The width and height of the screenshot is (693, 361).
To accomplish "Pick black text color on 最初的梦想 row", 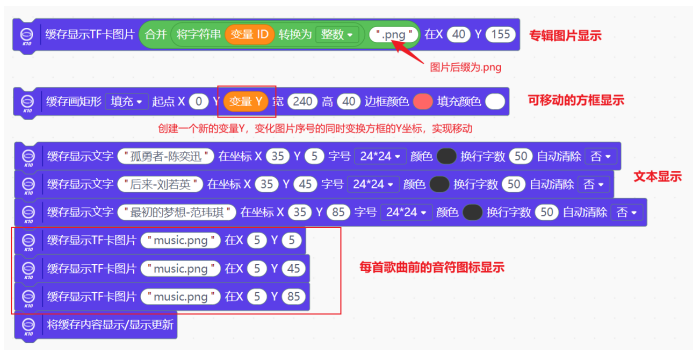I will pos(472,212).
